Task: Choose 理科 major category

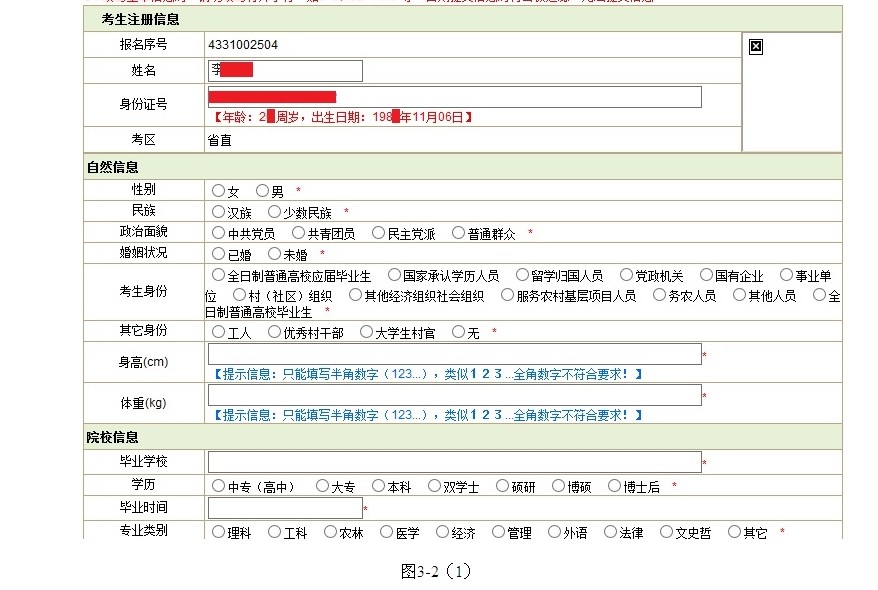Action: [218, 532]
